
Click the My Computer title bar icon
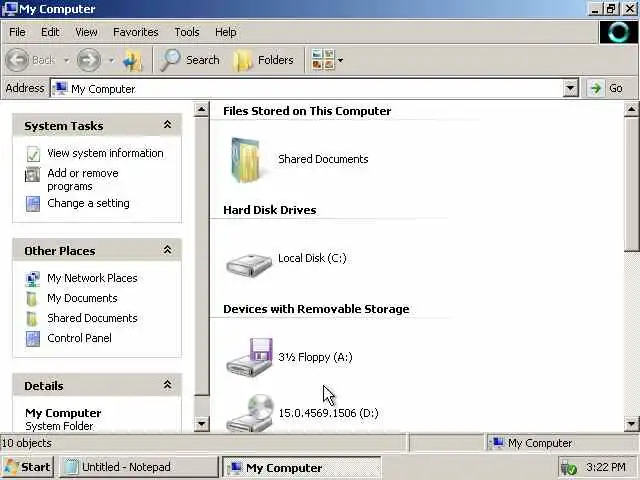tap(9, 9)
